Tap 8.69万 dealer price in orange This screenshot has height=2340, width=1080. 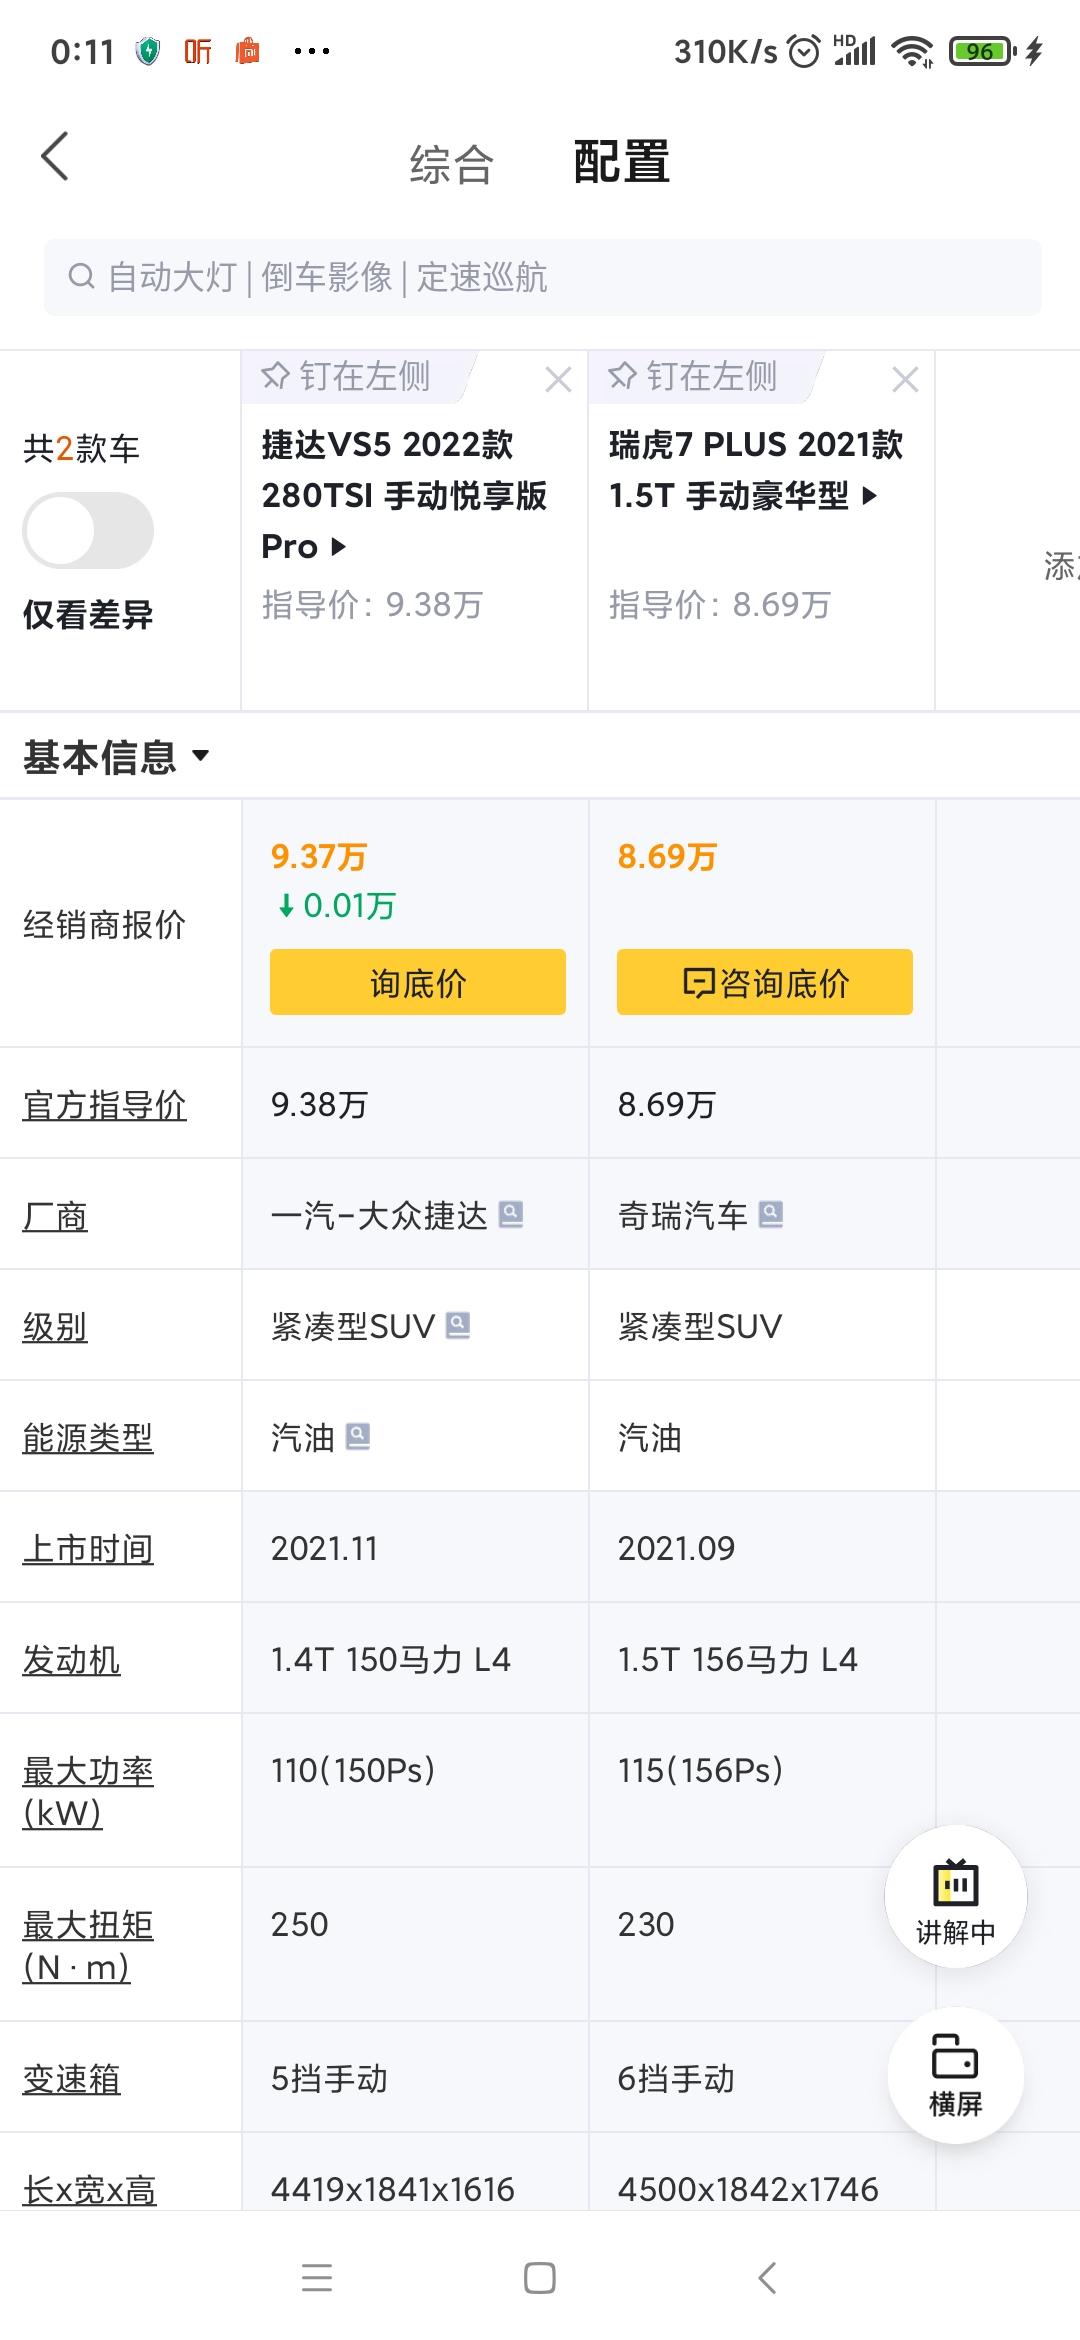(x=667, y=857)
